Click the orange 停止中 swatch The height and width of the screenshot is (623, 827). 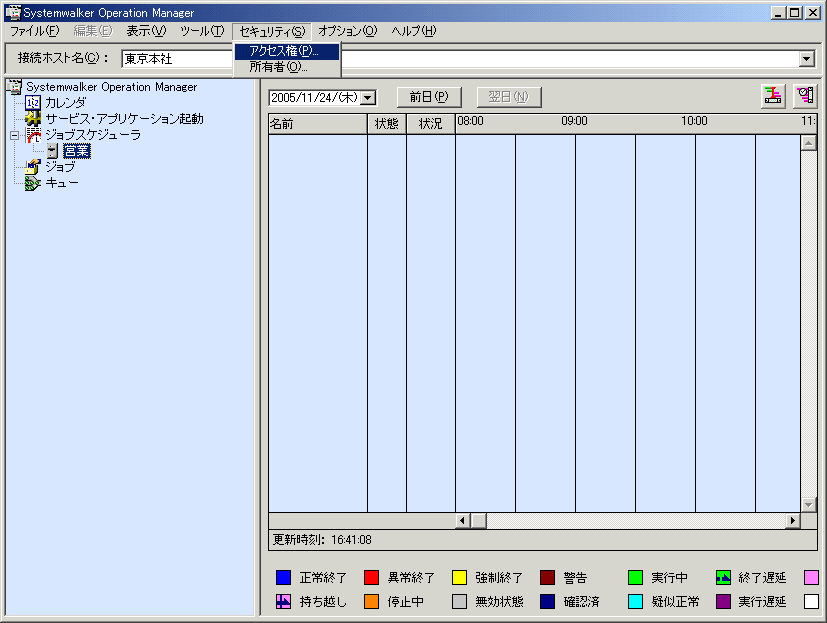[x=371, y=601]
